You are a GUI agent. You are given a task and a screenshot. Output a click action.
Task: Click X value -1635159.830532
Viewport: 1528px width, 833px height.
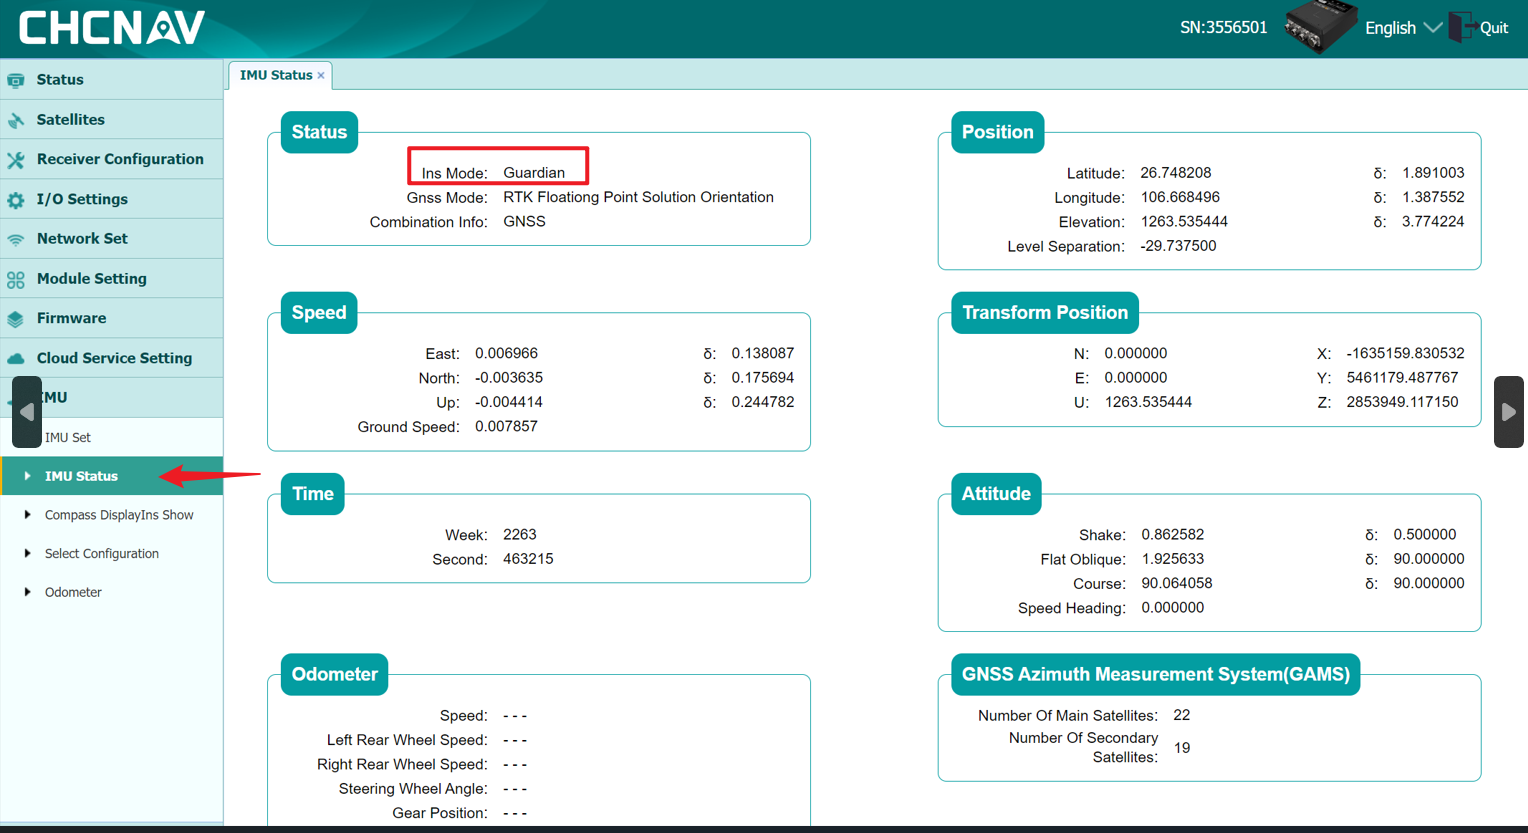click(1405, 353)
